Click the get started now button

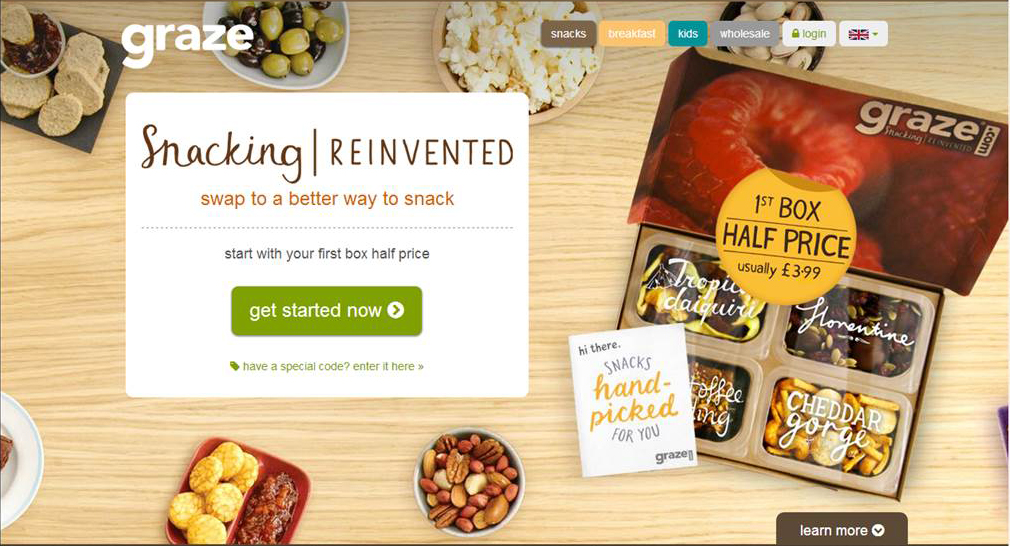coord(327,311)
